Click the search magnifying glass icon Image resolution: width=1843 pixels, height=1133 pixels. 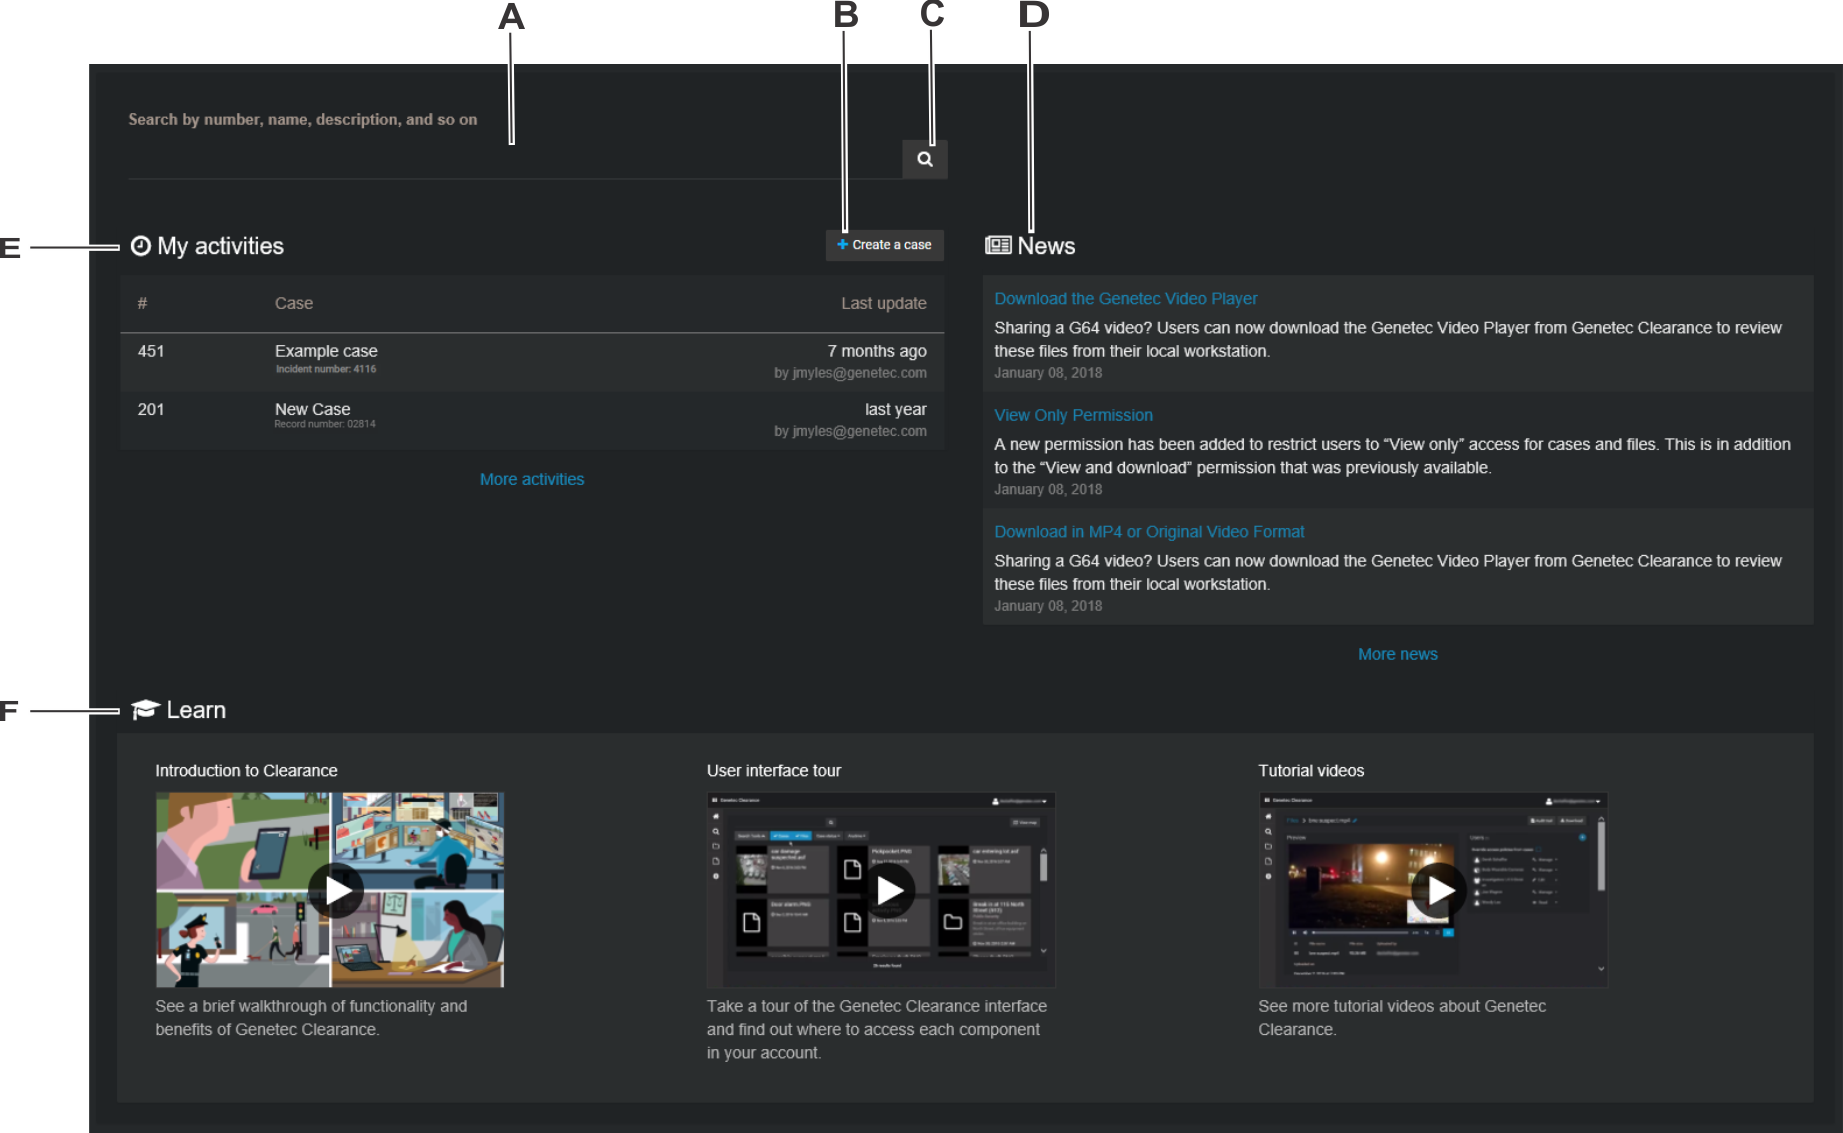924,159
